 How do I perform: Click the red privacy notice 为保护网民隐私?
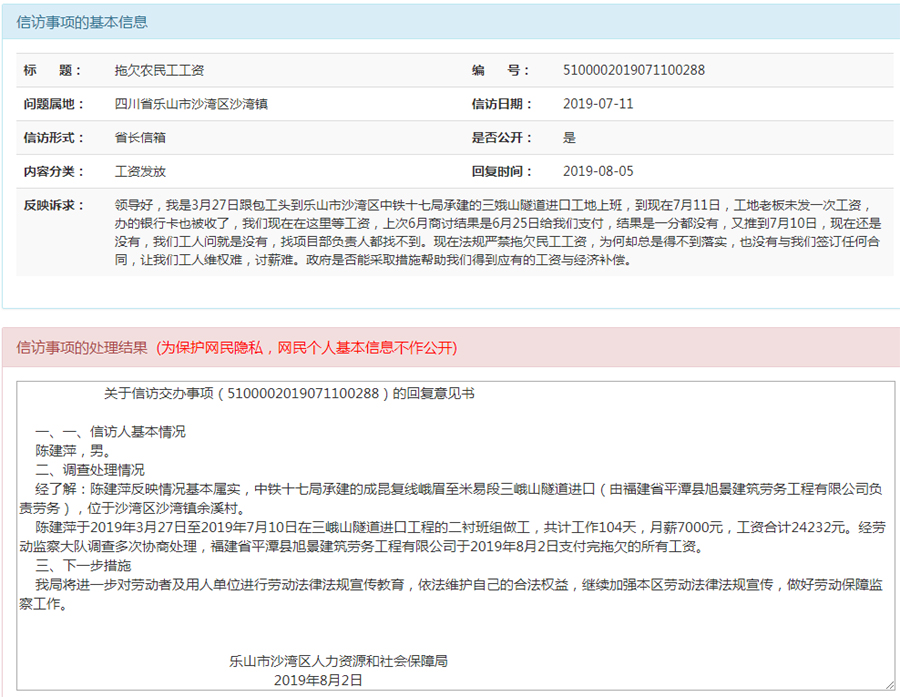[306, 349]
